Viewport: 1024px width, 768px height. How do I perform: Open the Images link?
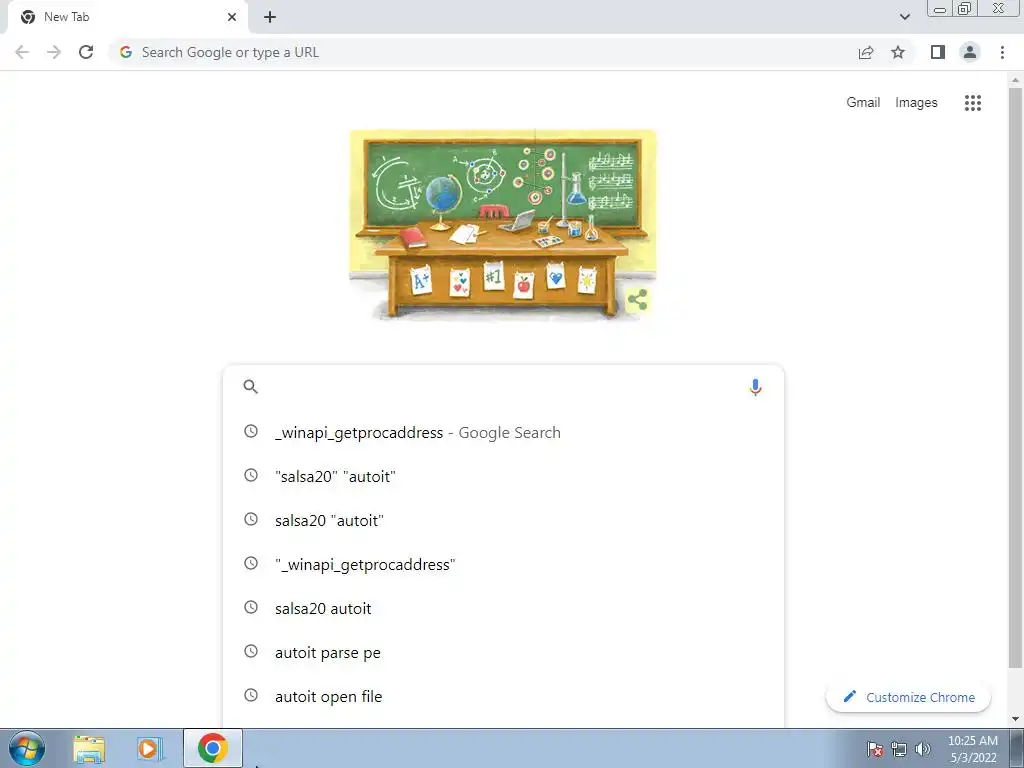[916, 103]
